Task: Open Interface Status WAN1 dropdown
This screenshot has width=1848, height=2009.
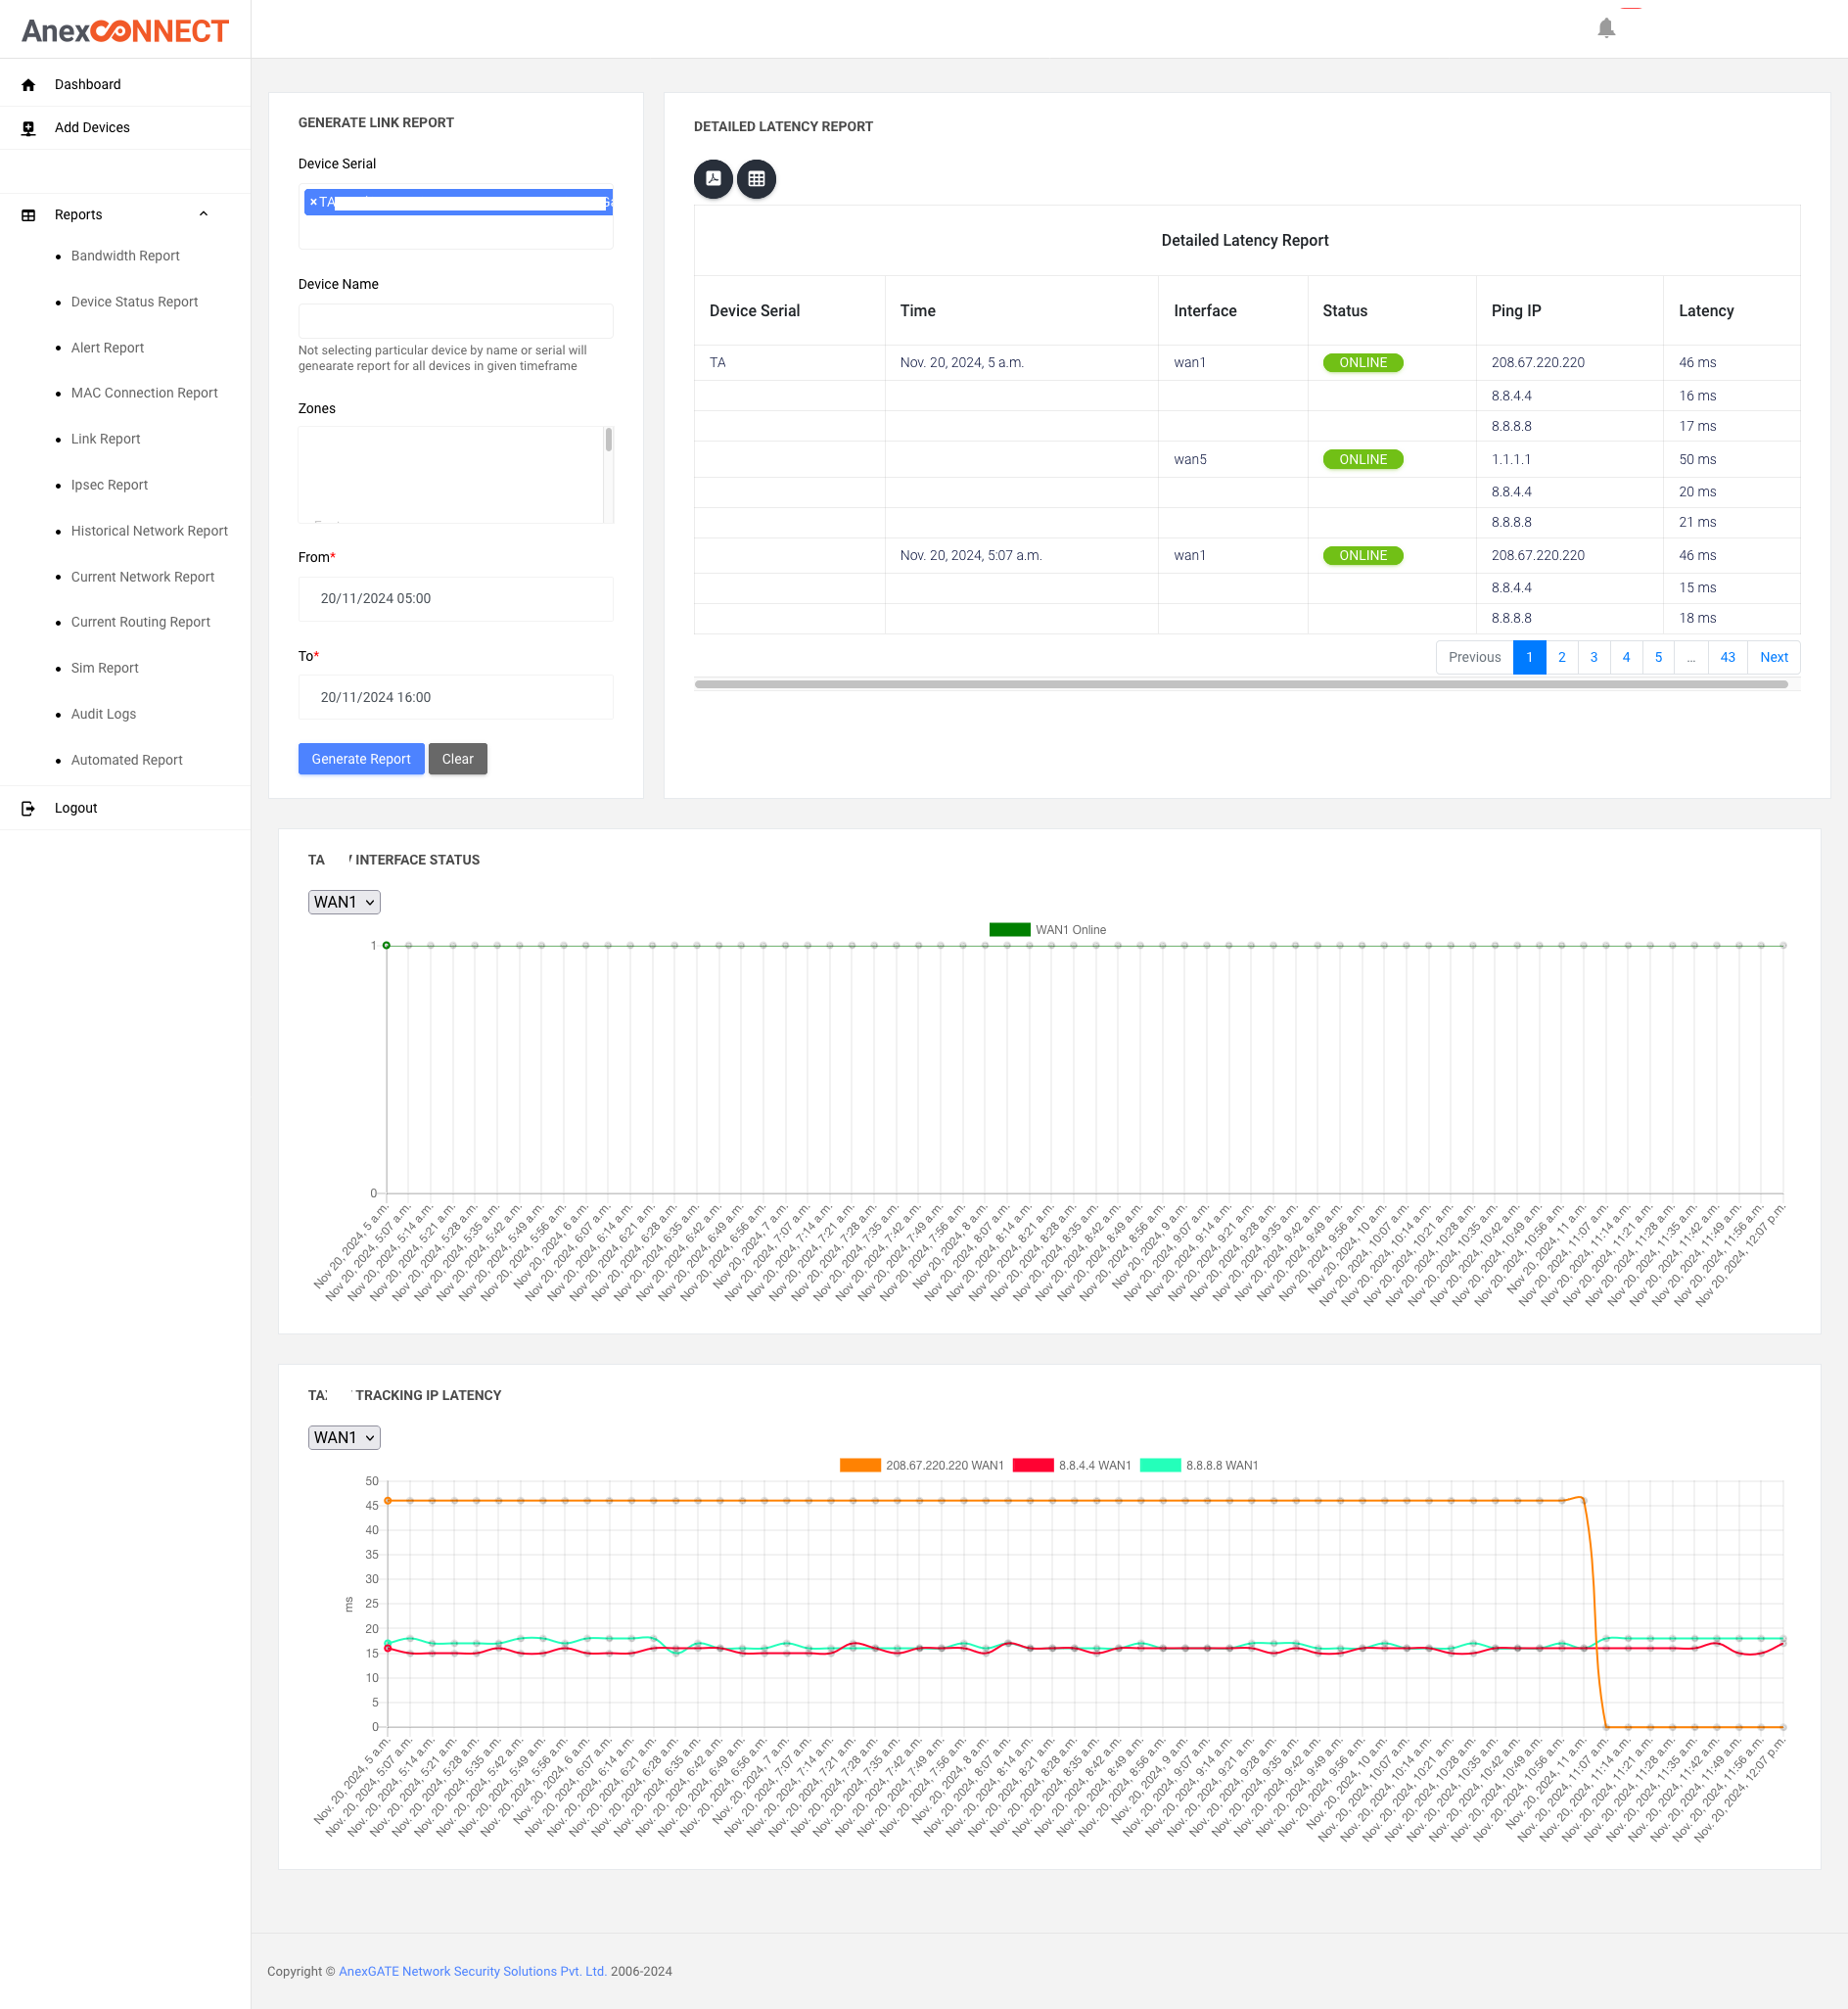Action: 344,902
